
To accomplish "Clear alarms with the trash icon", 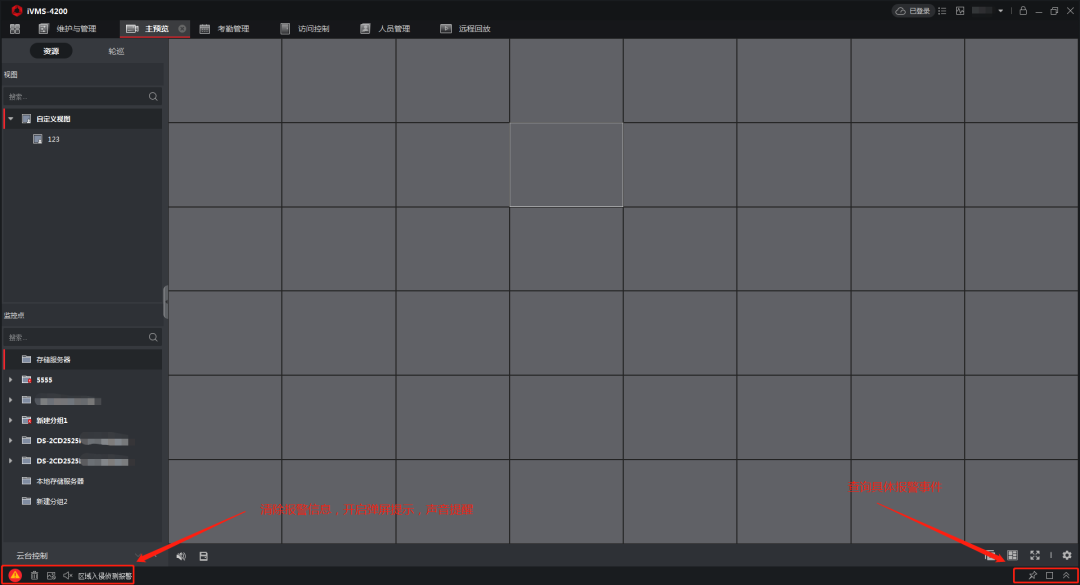I will pos(34,575).
